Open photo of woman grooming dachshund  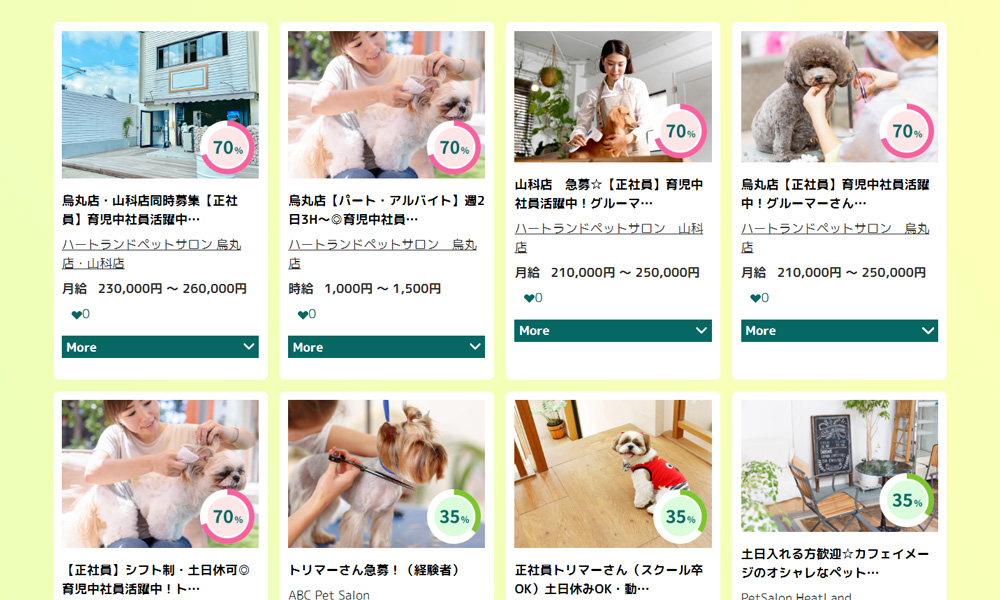(x=613, y=96)
